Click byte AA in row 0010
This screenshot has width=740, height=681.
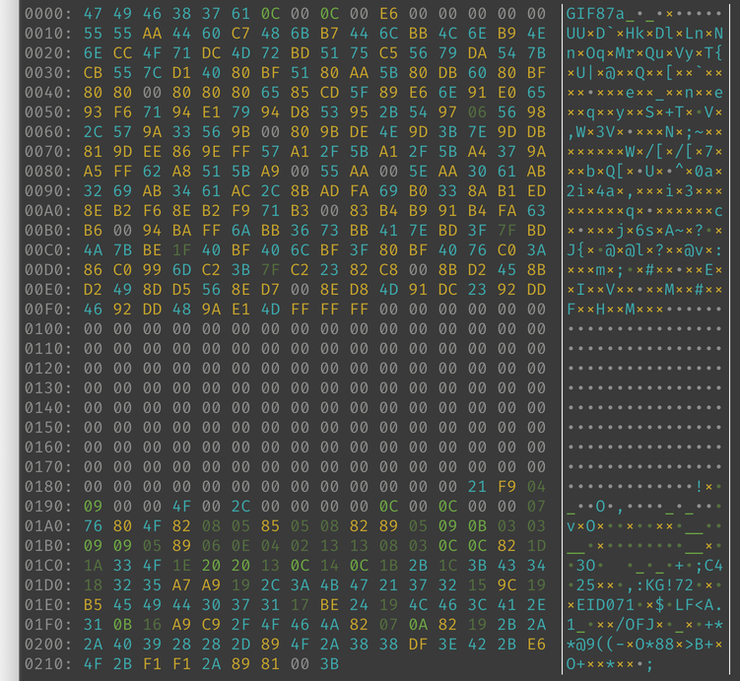(x=152, y=34)
